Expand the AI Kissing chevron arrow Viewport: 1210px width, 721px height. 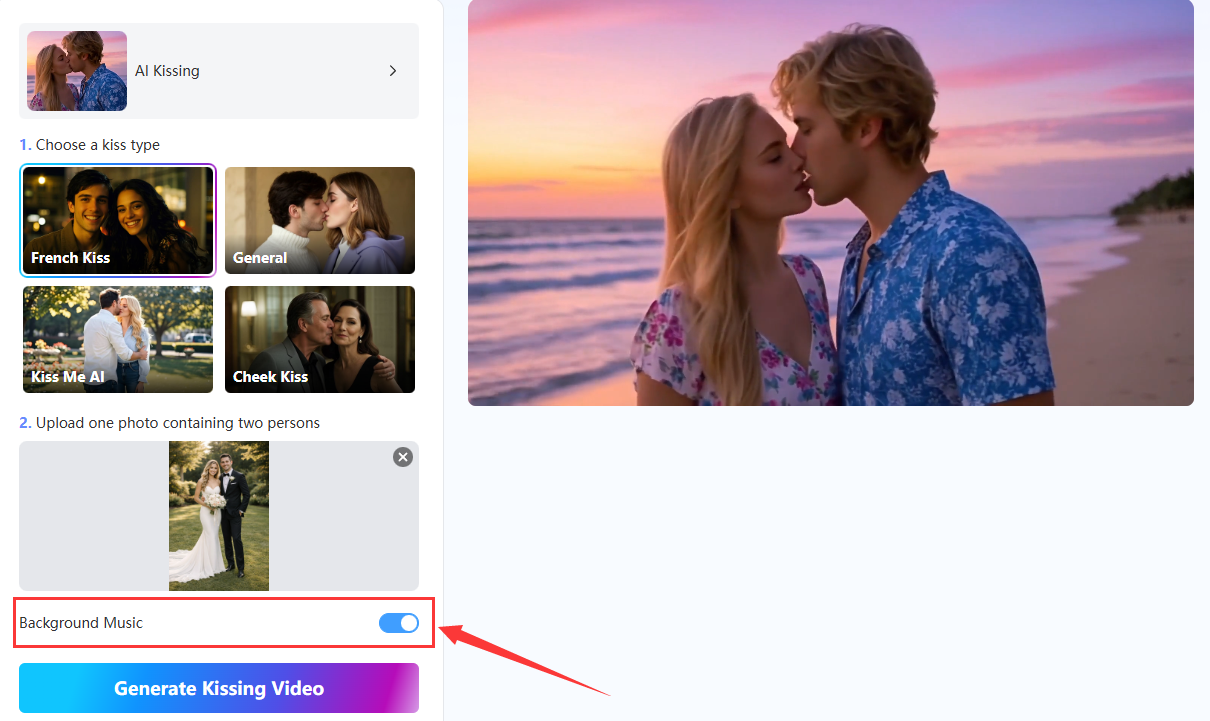(x=393, y=71)
